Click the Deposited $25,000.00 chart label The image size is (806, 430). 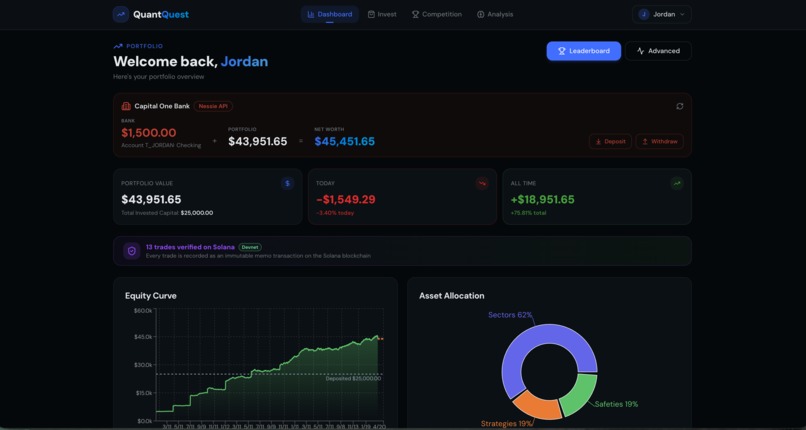(353, 378)
